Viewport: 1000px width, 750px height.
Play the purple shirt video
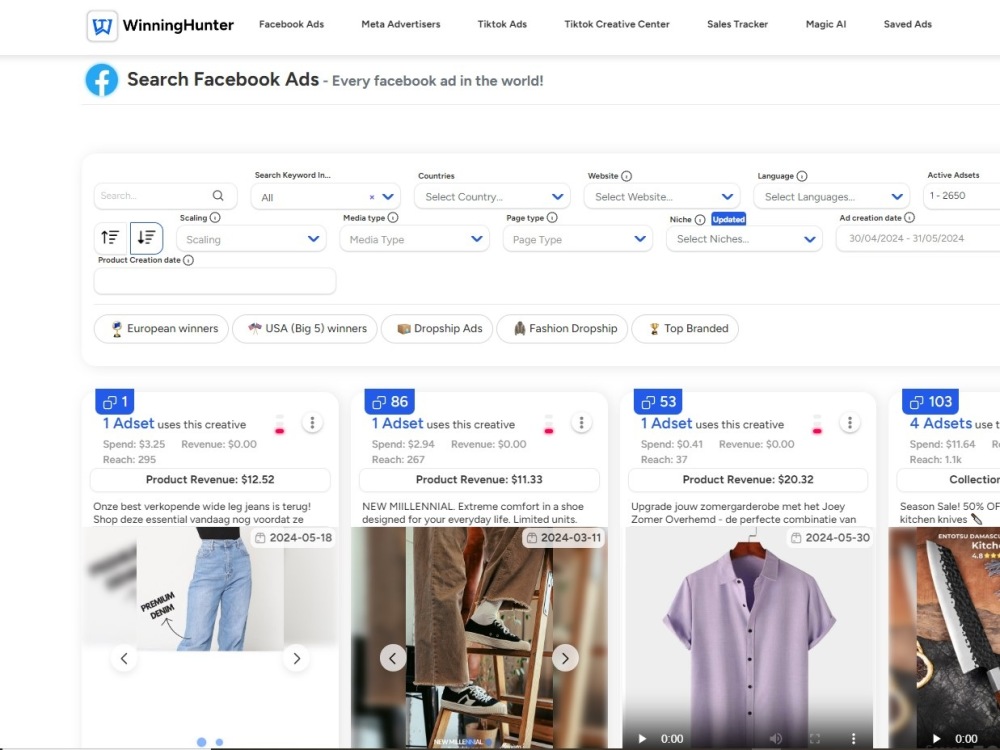642,739
